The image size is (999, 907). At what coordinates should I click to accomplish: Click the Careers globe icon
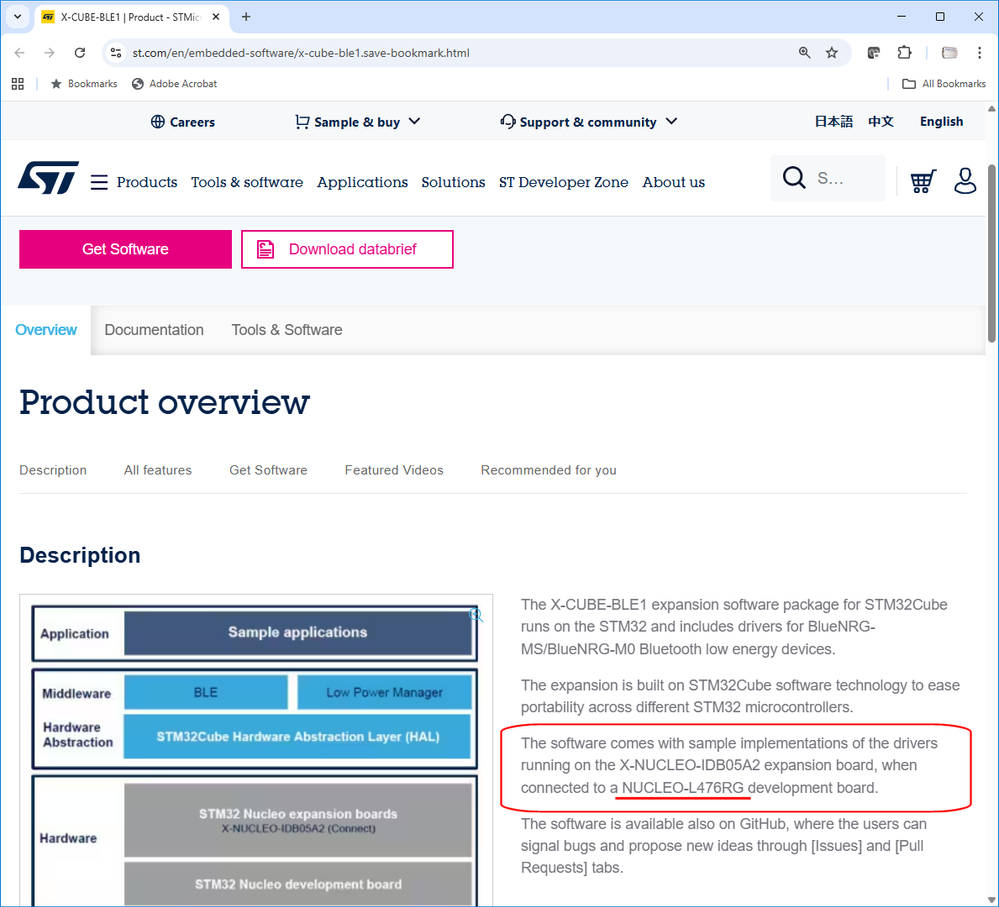tap(157, 122)
